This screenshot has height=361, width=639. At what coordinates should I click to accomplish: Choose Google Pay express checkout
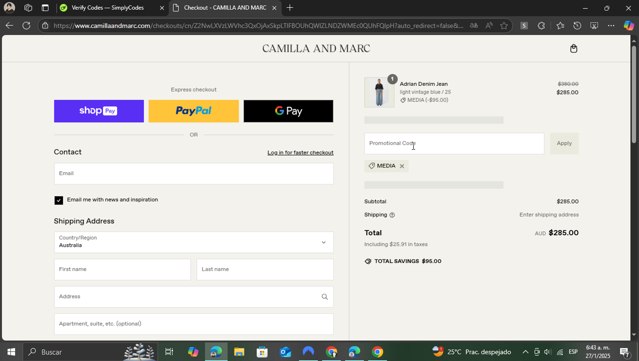[x=288, y=111]
